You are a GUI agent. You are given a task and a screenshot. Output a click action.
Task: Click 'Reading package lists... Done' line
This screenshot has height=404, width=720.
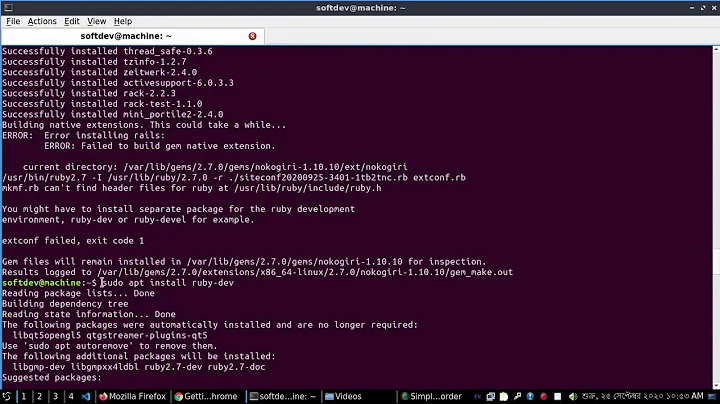point(78,293)
